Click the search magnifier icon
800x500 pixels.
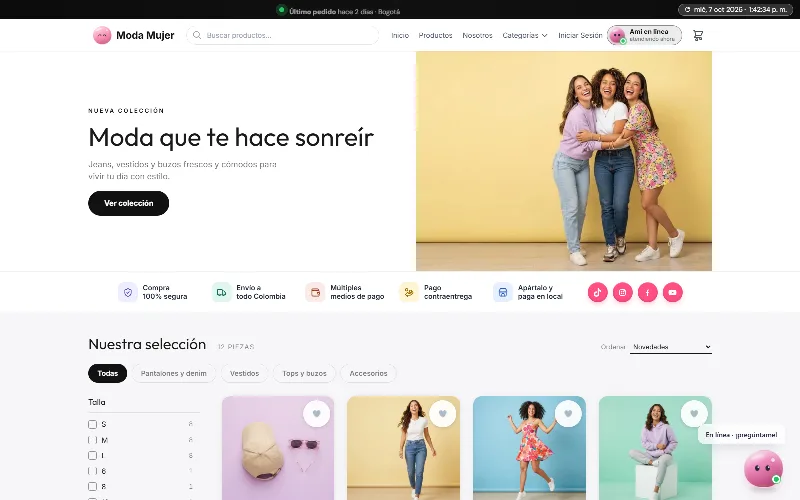point(197,35)
